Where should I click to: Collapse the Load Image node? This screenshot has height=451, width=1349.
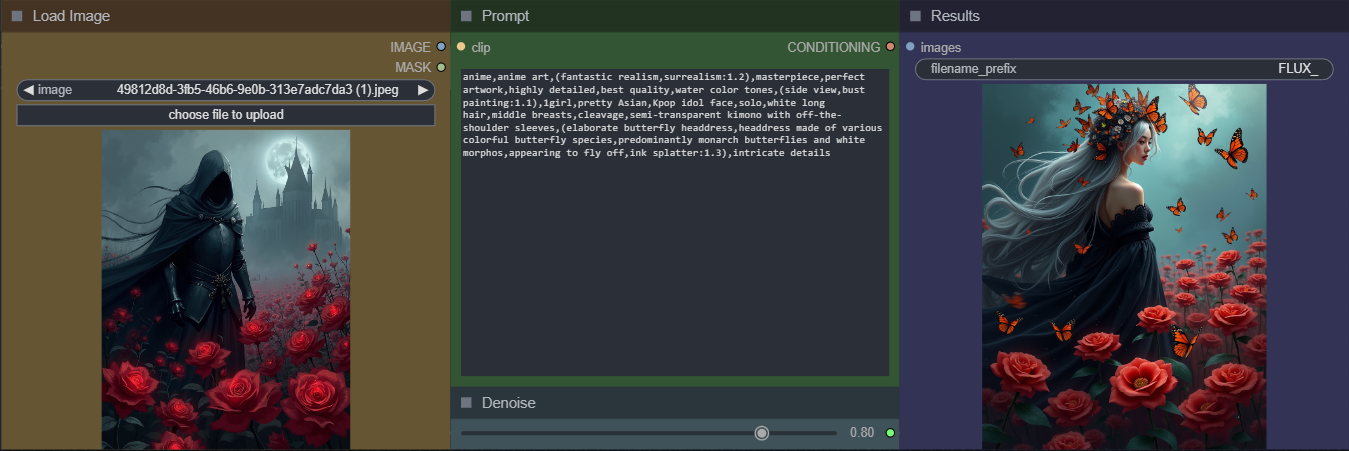(18, 16)
